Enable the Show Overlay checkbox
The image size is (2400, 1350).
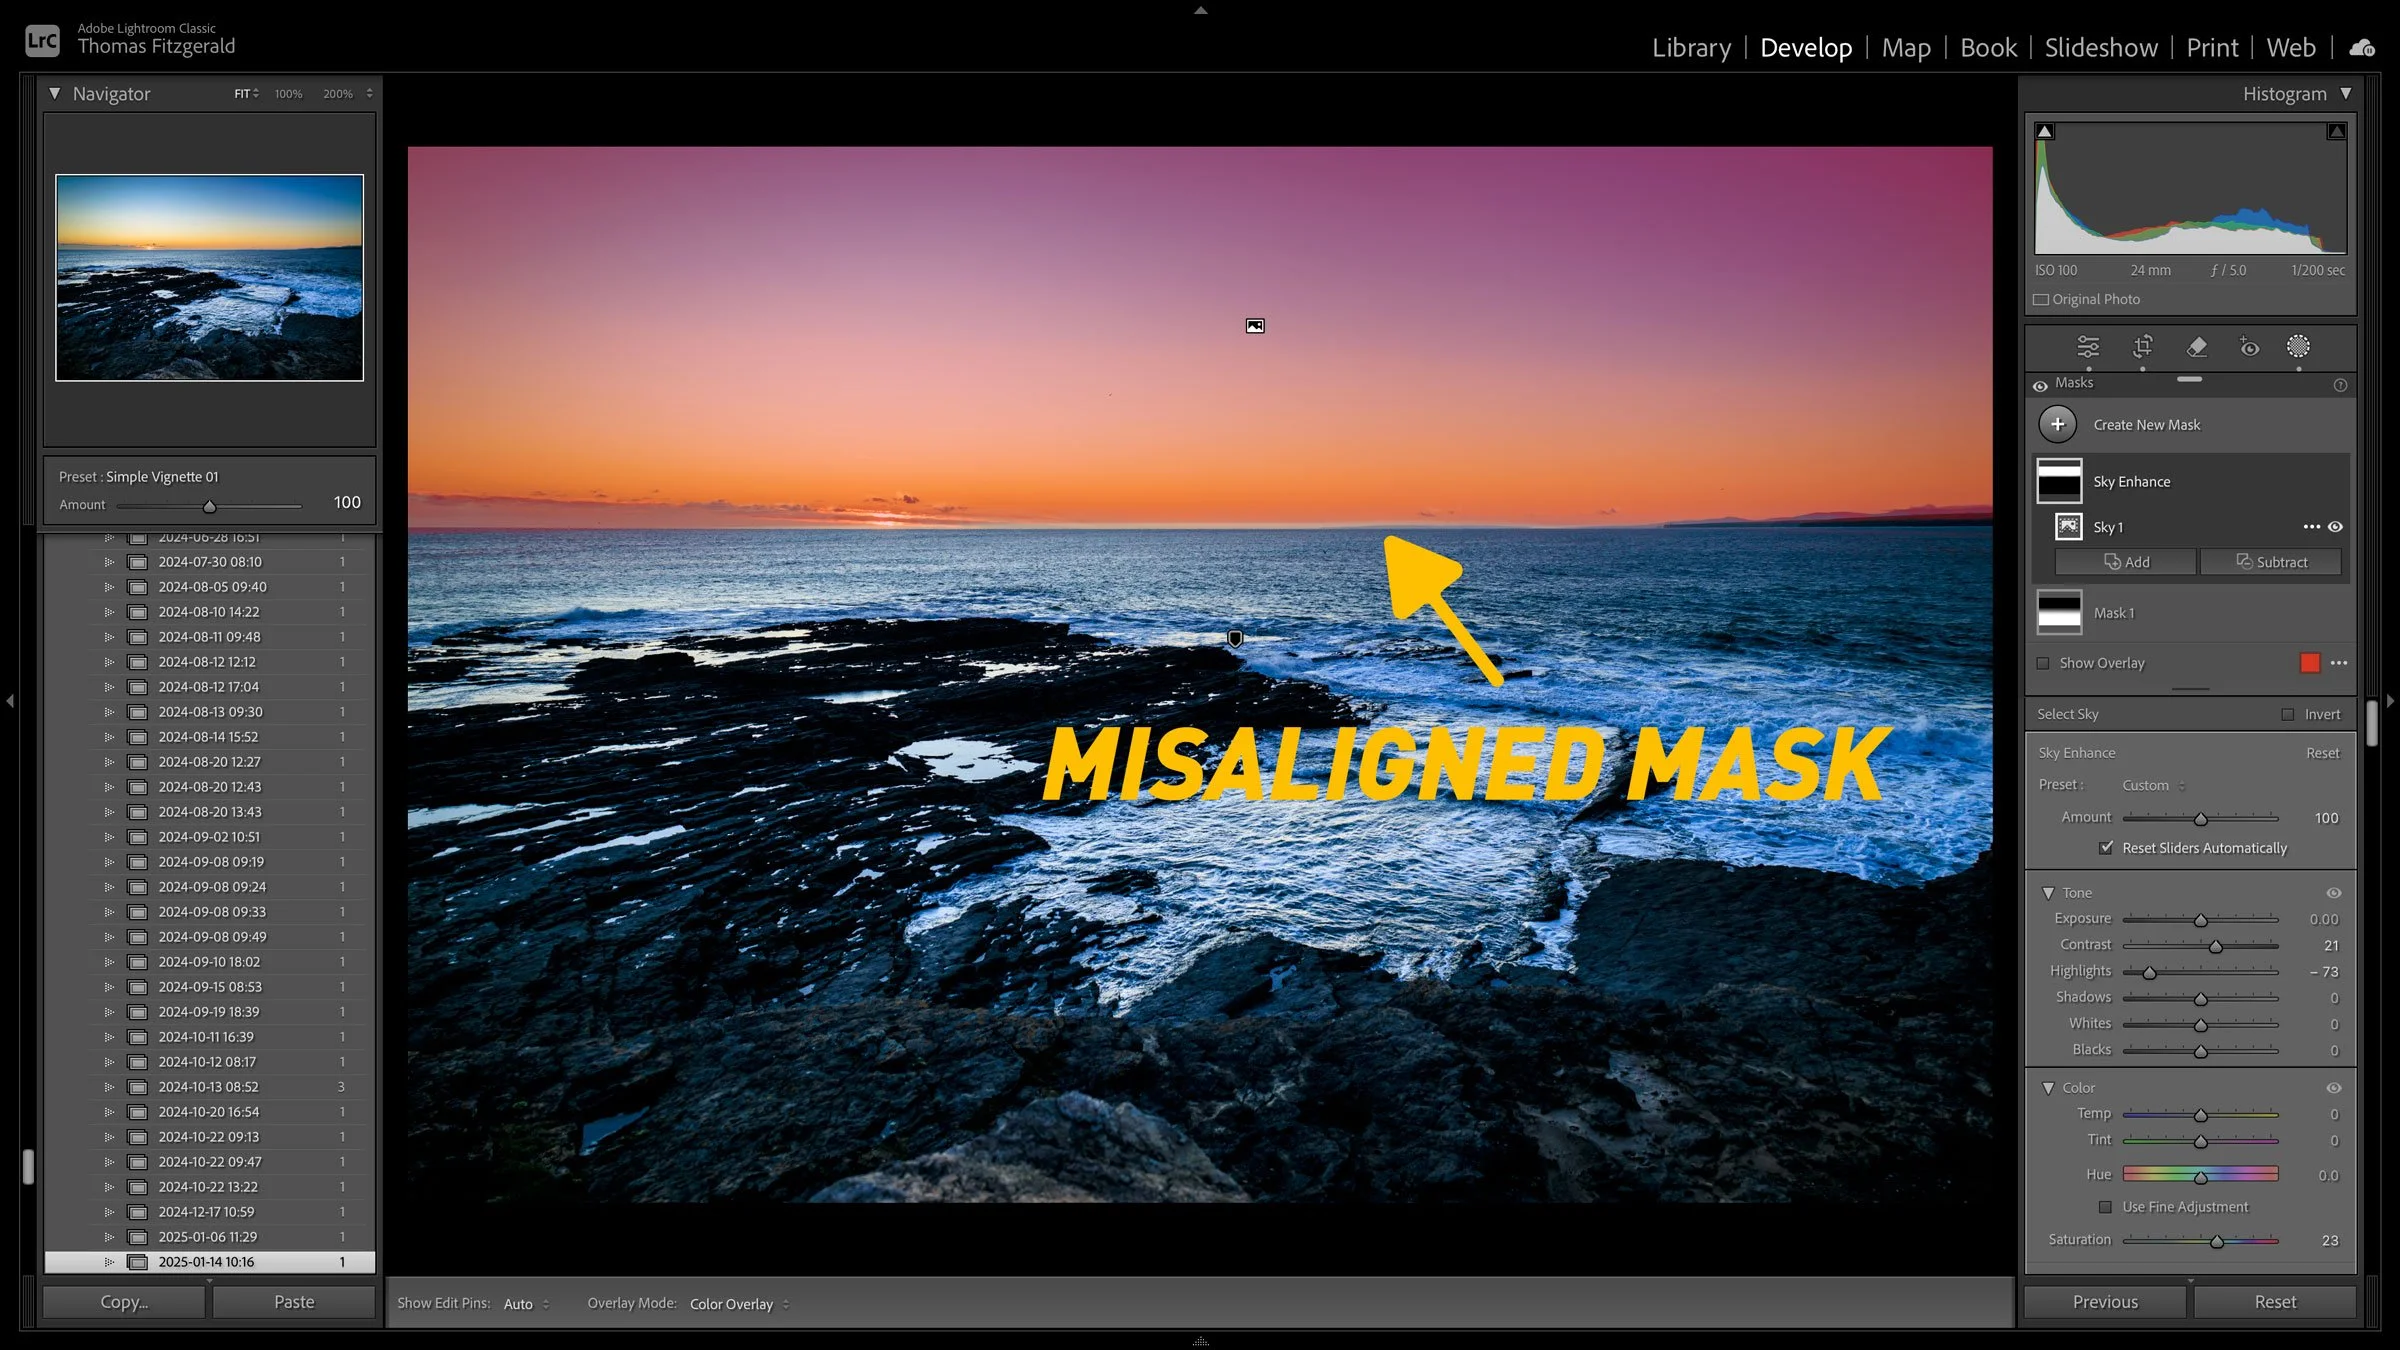click(x=2043, y=663)
